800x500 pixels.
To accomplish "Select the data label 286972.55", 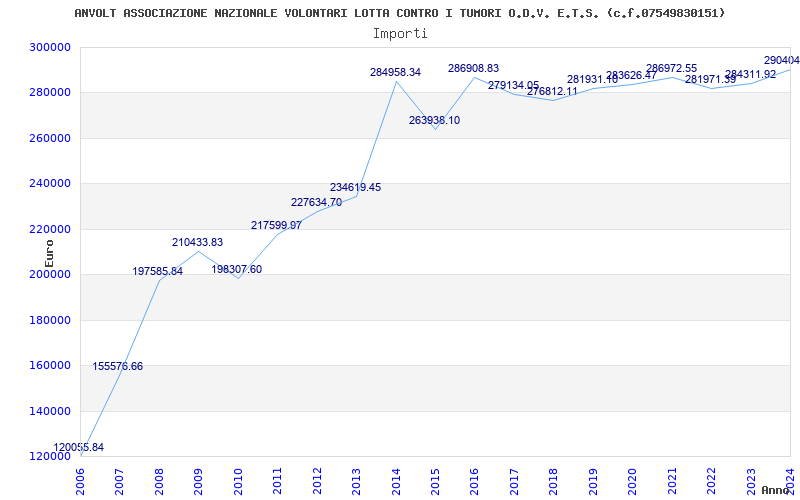I will [671, 68].
